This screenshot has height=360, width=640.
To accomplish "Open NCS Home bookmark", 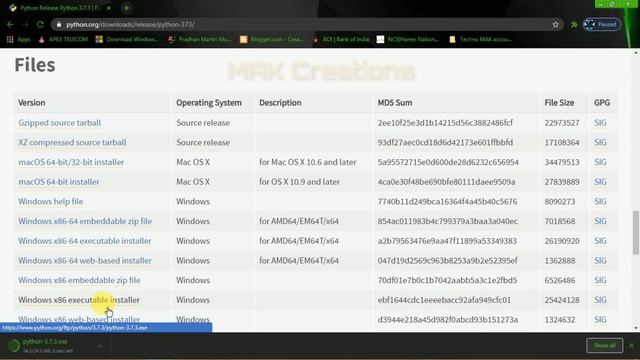I will tap(408, 39).
